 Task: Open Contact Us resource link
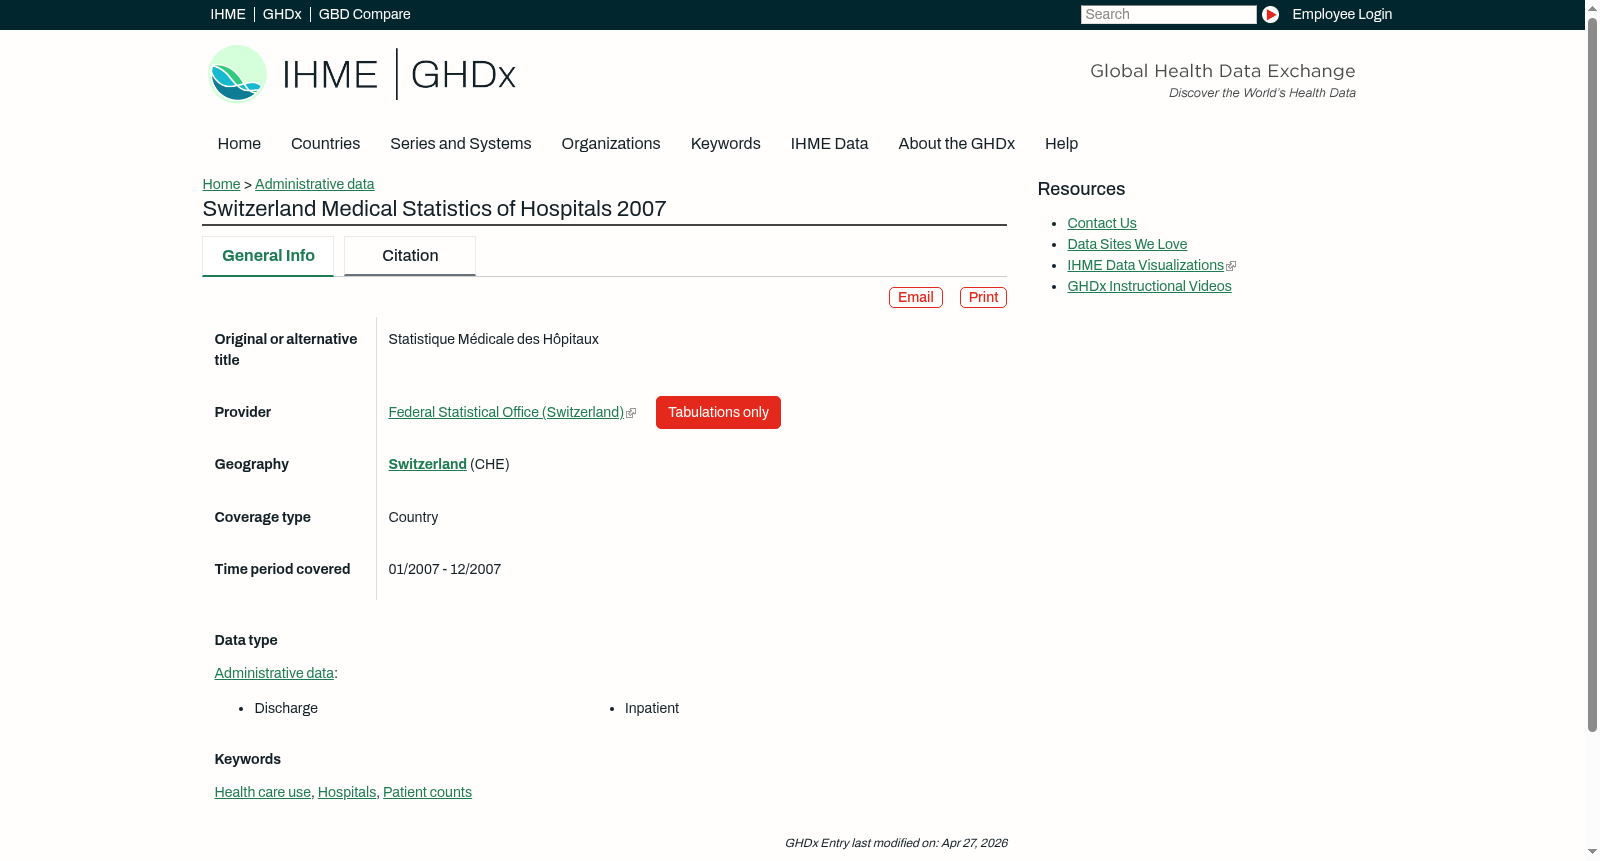[x=1102, y=223]
